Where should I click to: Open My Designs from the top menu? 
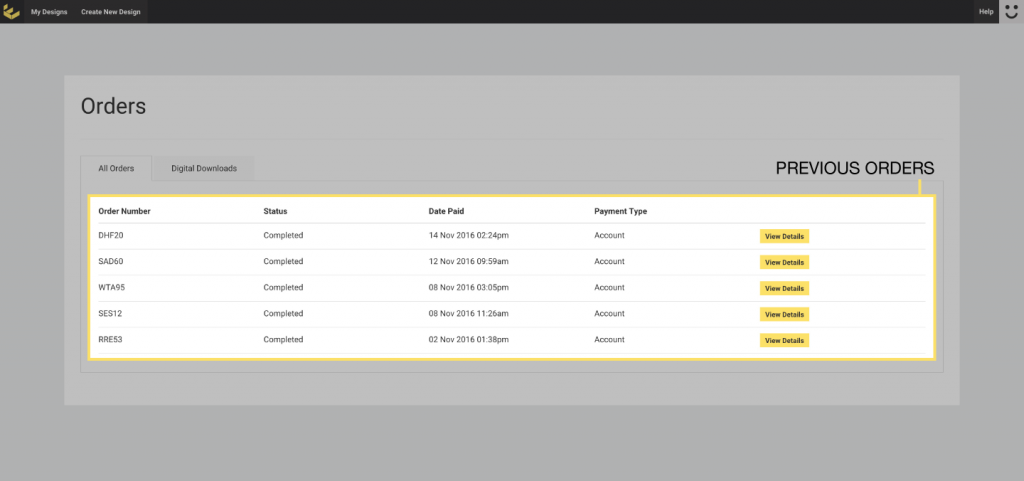pyautogui.click(x=49, y=12)
